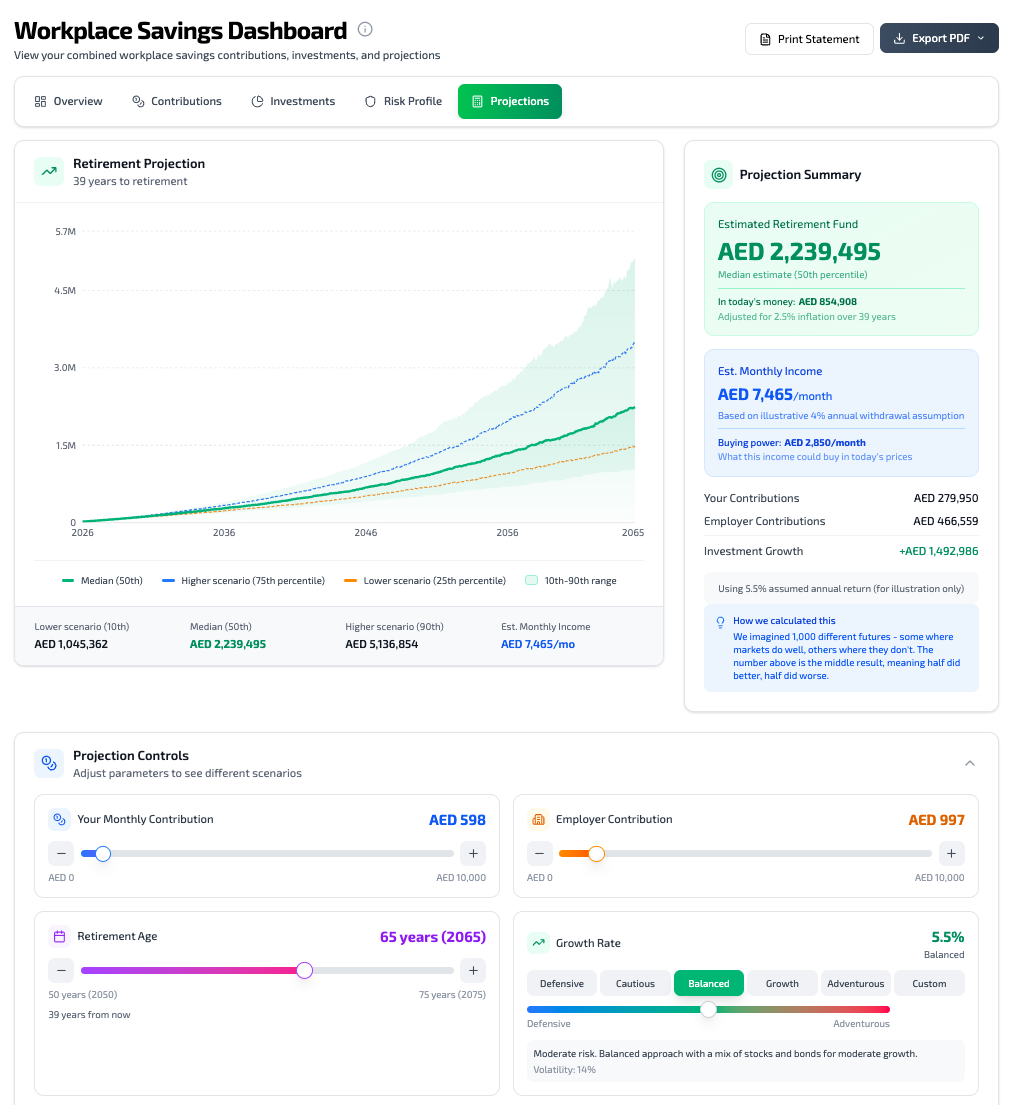Click the Your Monthly Contribution slider handle
Viewport: 1013px width, 1105px height.
tap(103, 853)
